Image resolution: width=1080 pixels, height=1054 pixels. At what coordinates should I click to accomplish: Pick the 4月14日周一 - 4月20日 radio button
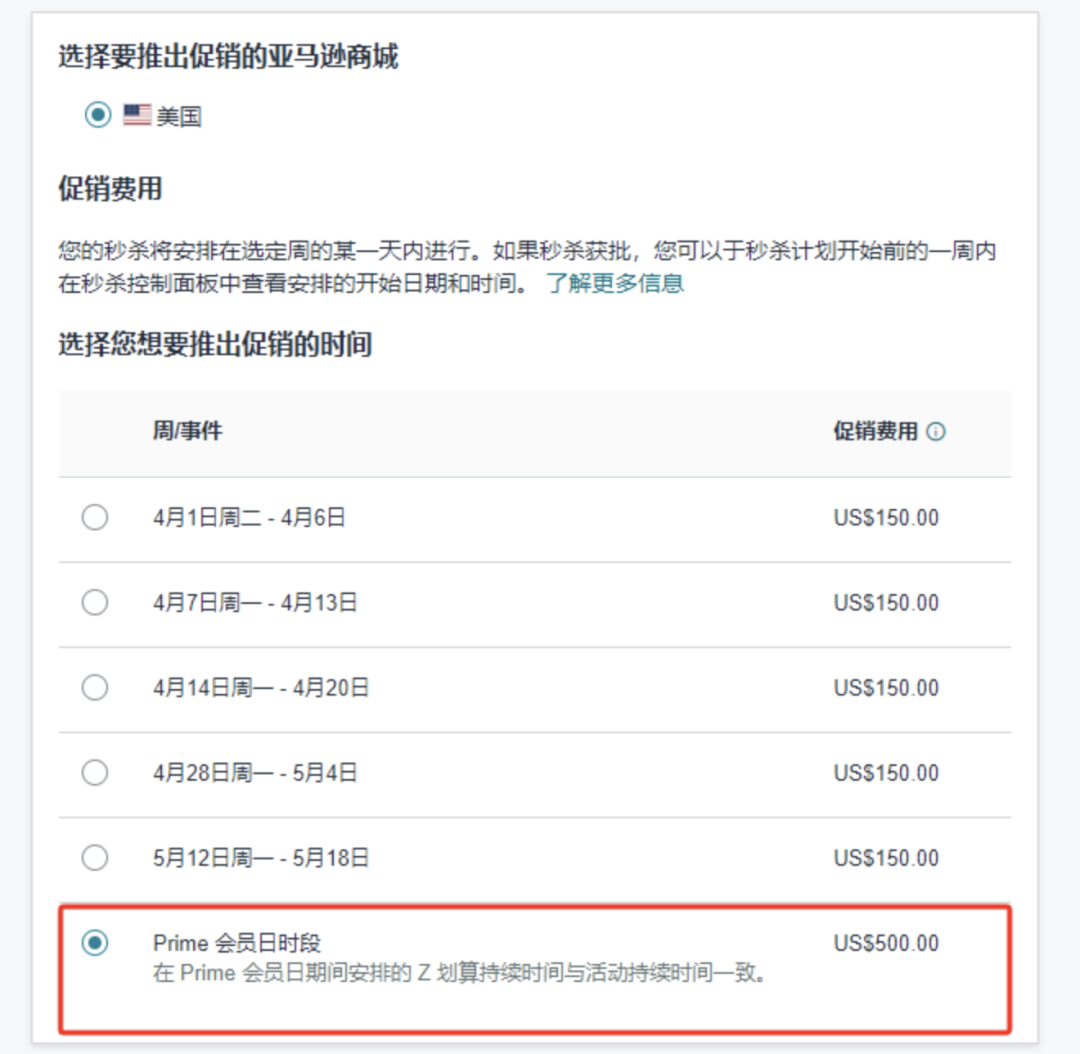pos(95,688)
